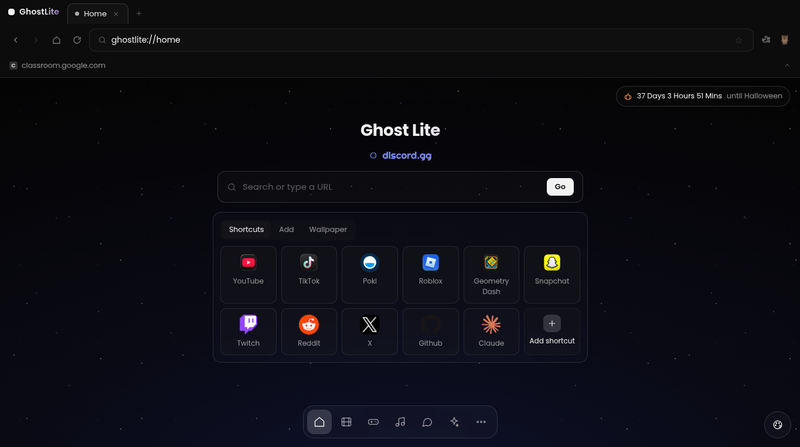Go forward with the forward arrow
This screenshot has width=800, height=447.
point(36,40)
